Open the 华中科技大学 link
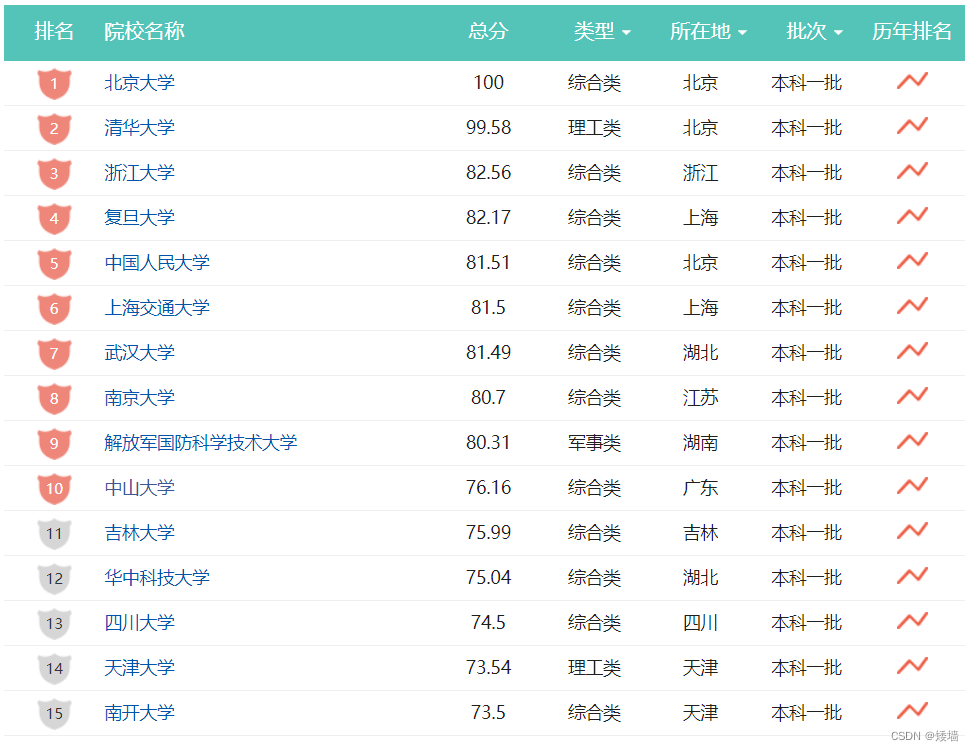The height and width of the screenshot is (751, 974). click(157, 578)
